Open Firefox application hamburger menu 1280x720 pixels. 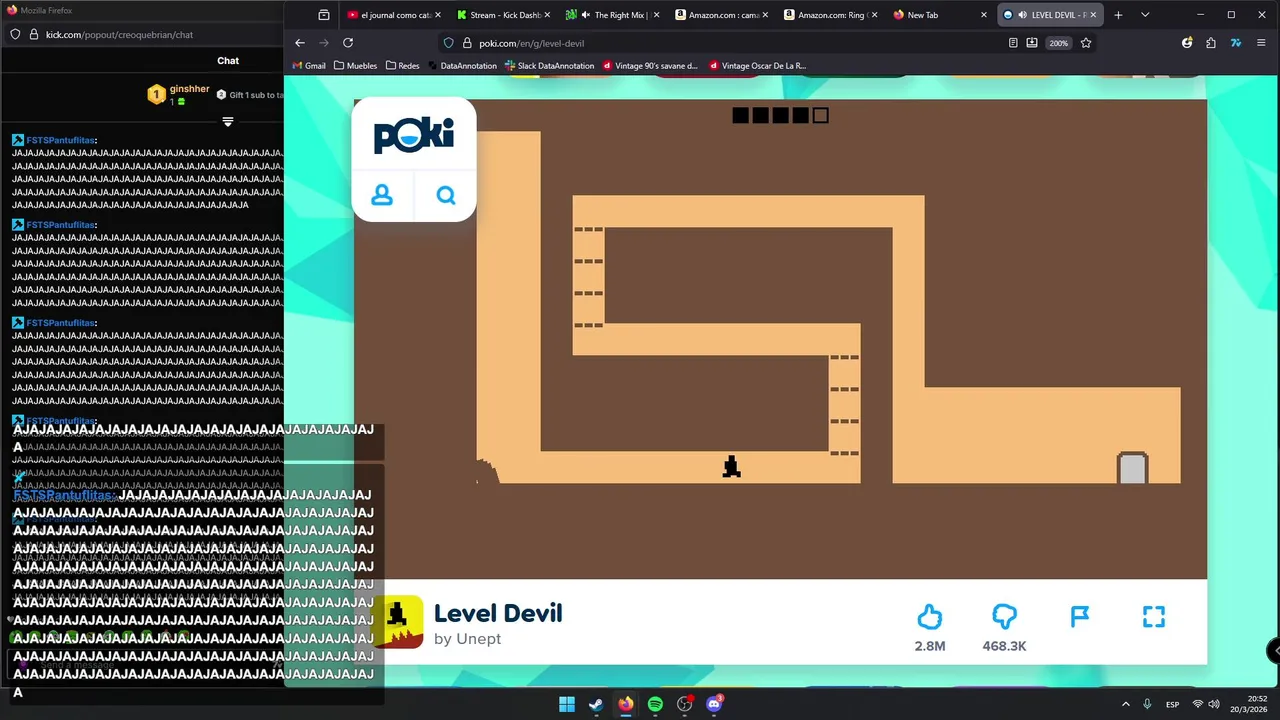coord(1261,43)
